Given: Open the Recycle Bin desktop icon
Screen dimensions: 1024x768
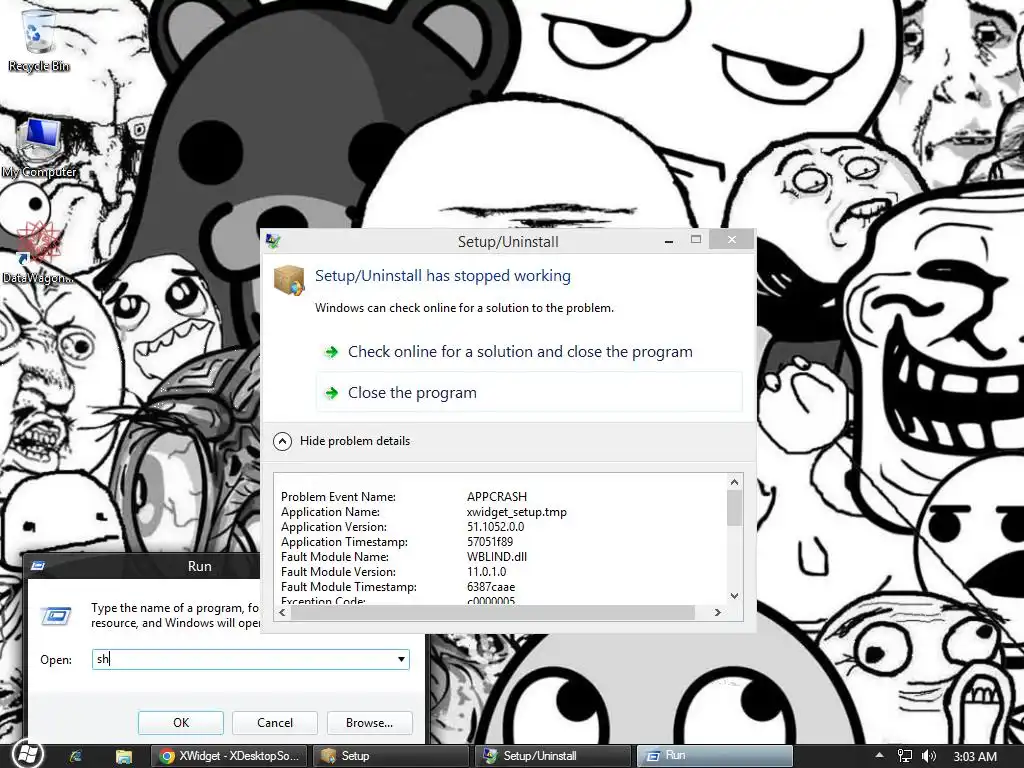Looking at the screenshot, I should 38,38.
